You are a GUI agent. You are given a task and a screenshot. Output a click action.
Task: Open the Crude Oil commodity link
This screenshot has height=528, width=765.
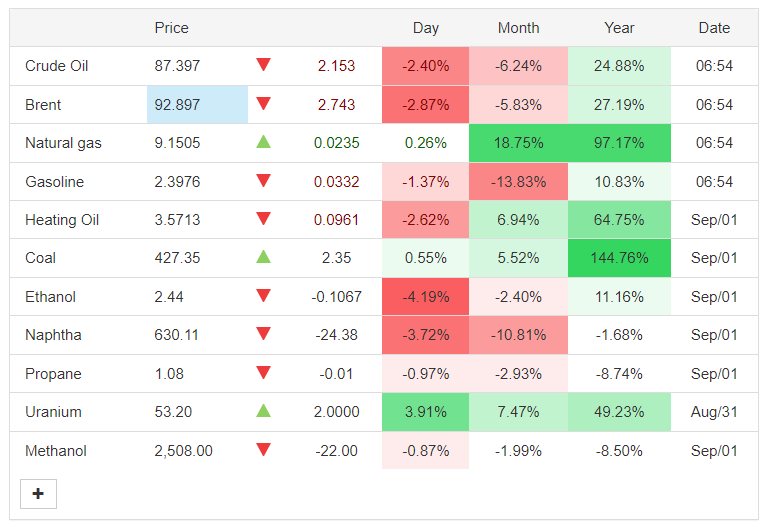57,66
